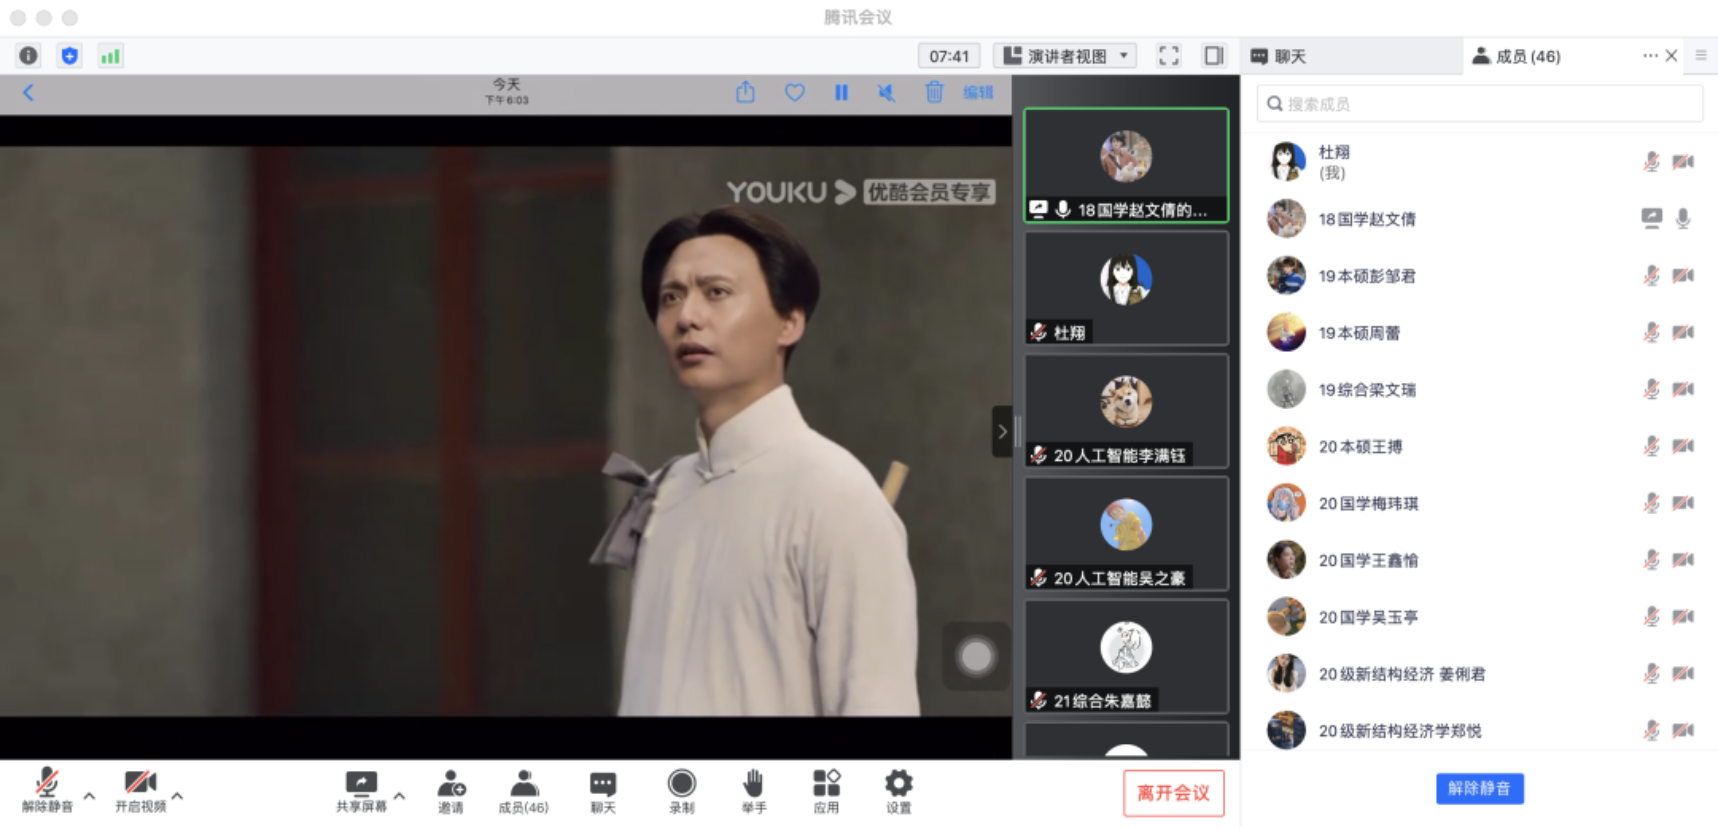This screenshot has width=1718, height=828.
Task: Click the meeting timer 07:41
Action: coord(949,56)
